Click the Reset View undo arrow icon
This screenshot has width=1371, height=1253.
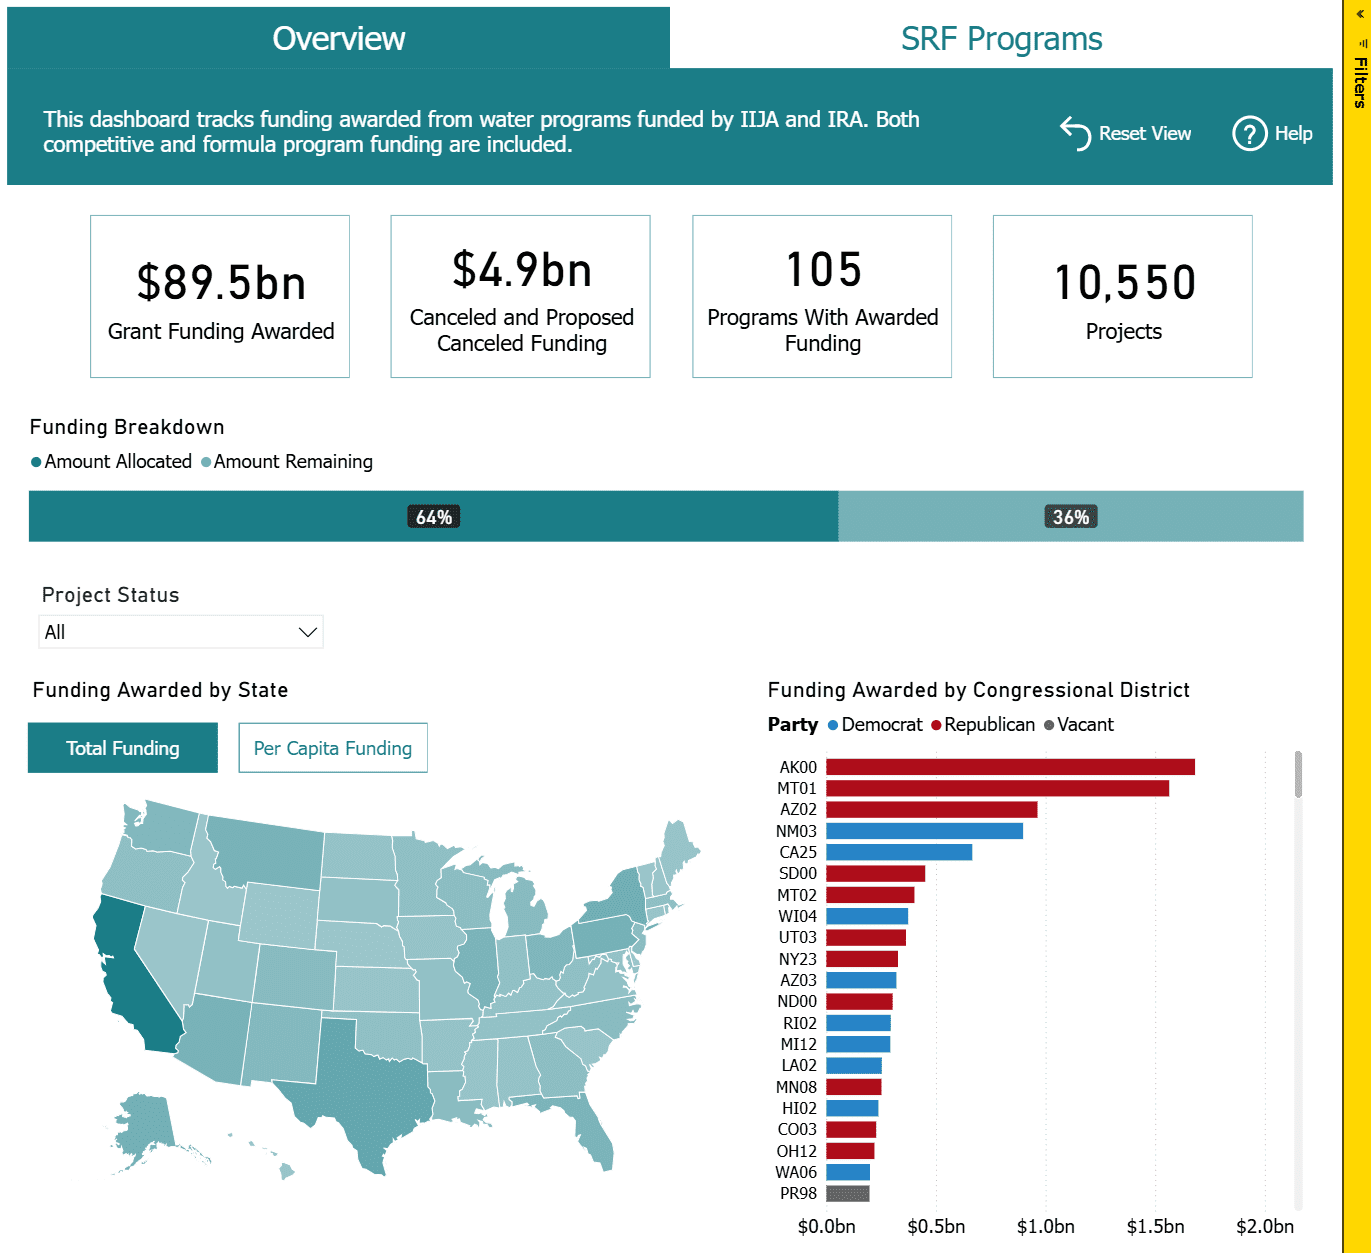1075,133
